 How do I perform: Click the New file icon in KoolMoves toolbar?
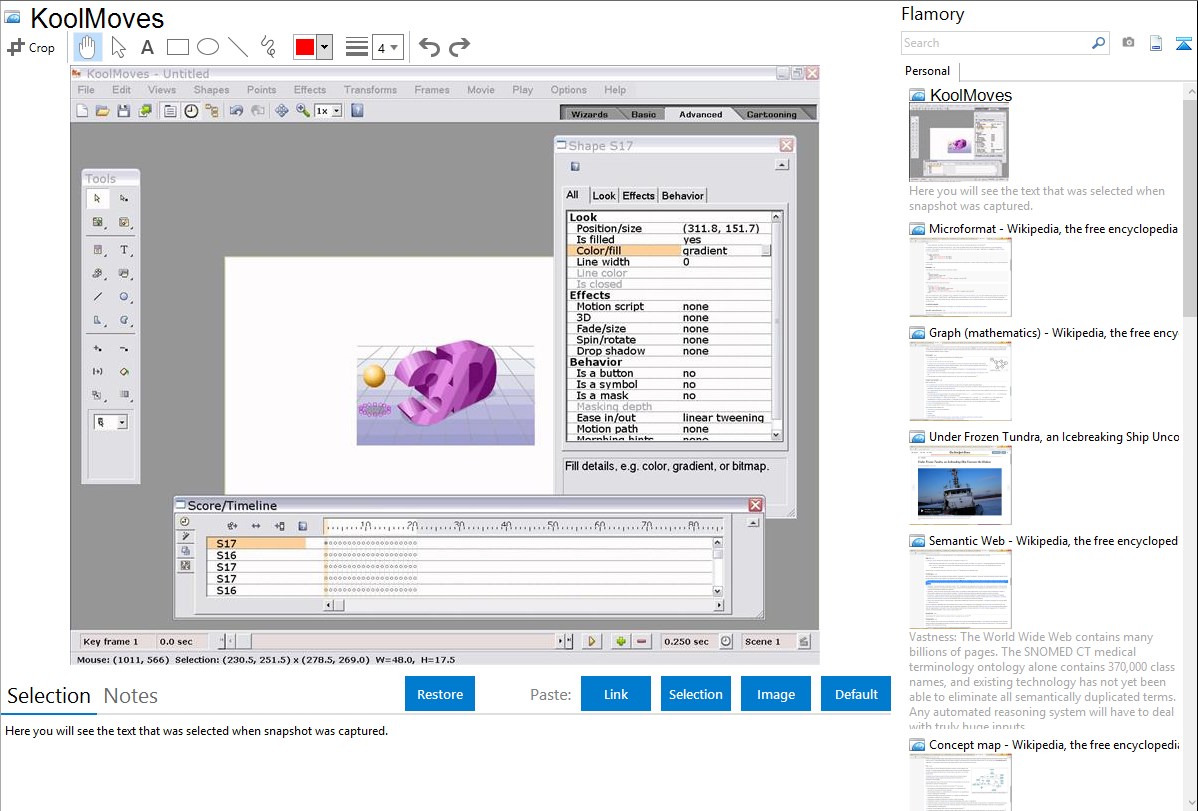[x=83, y=111]
